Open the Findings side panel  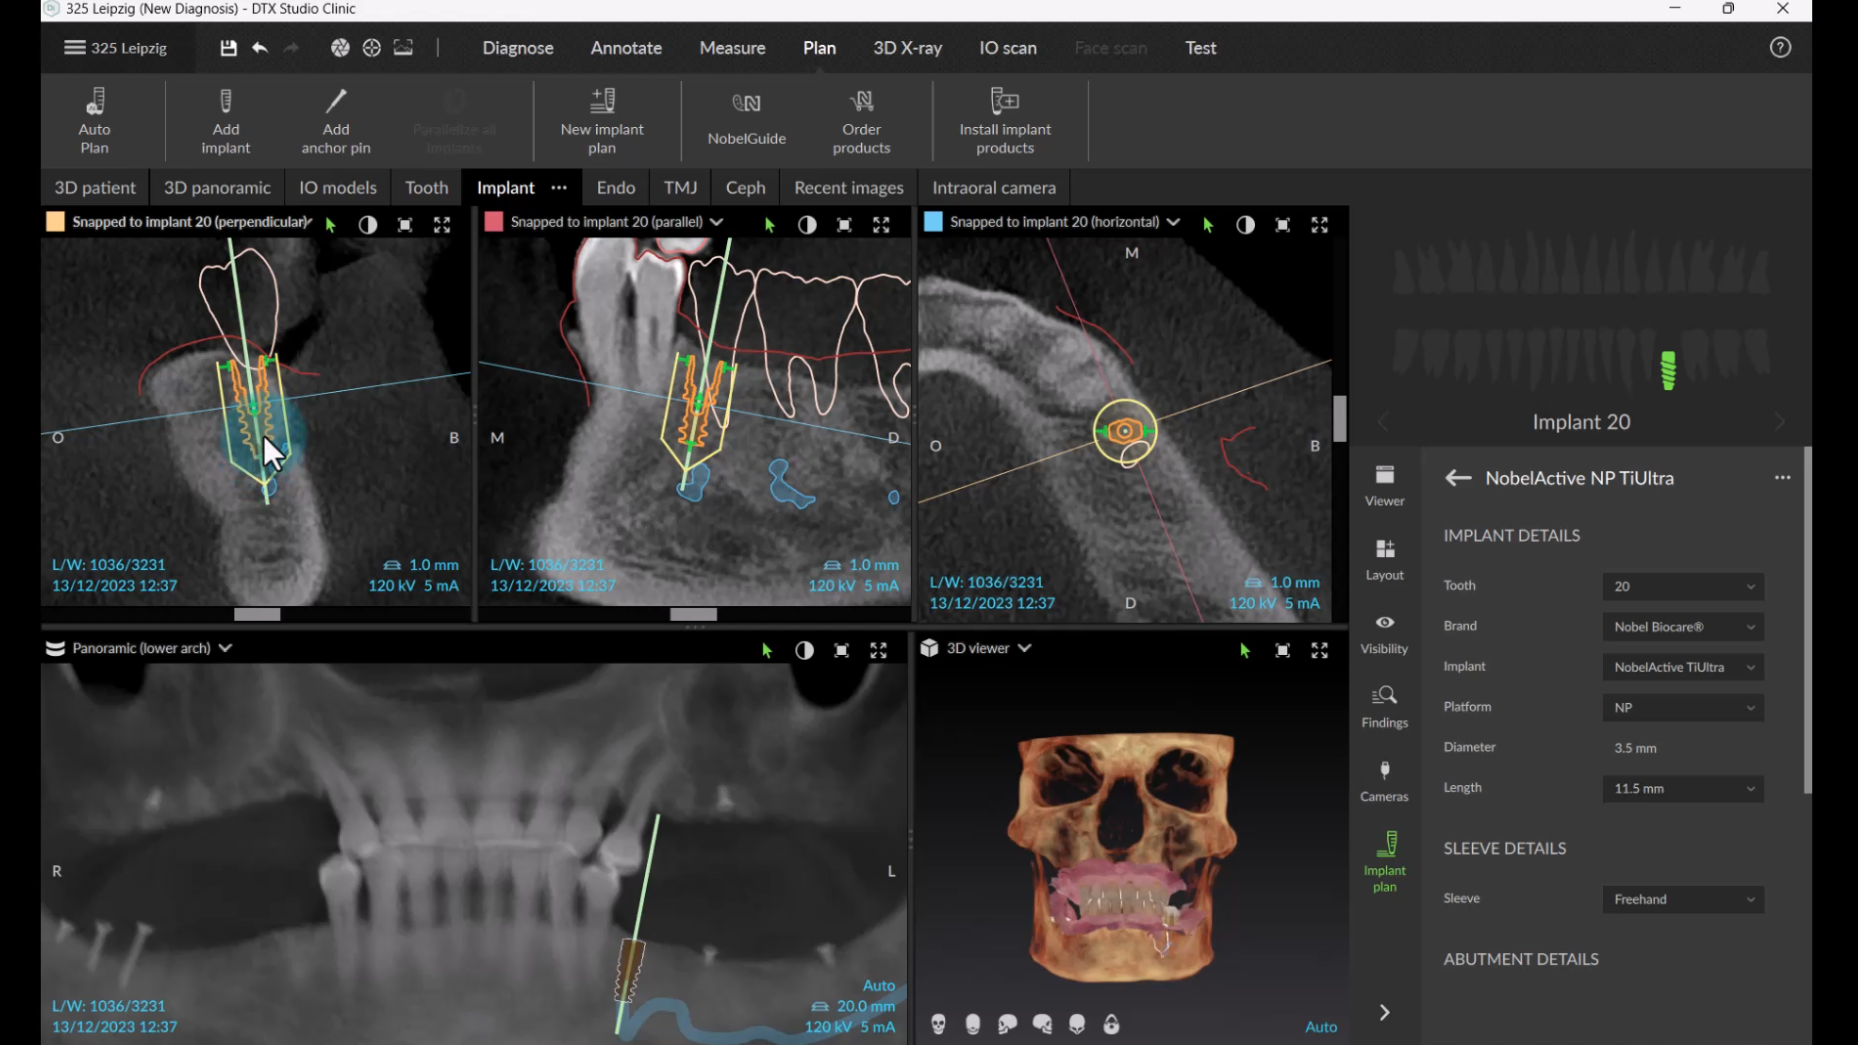click(1384, 706)
